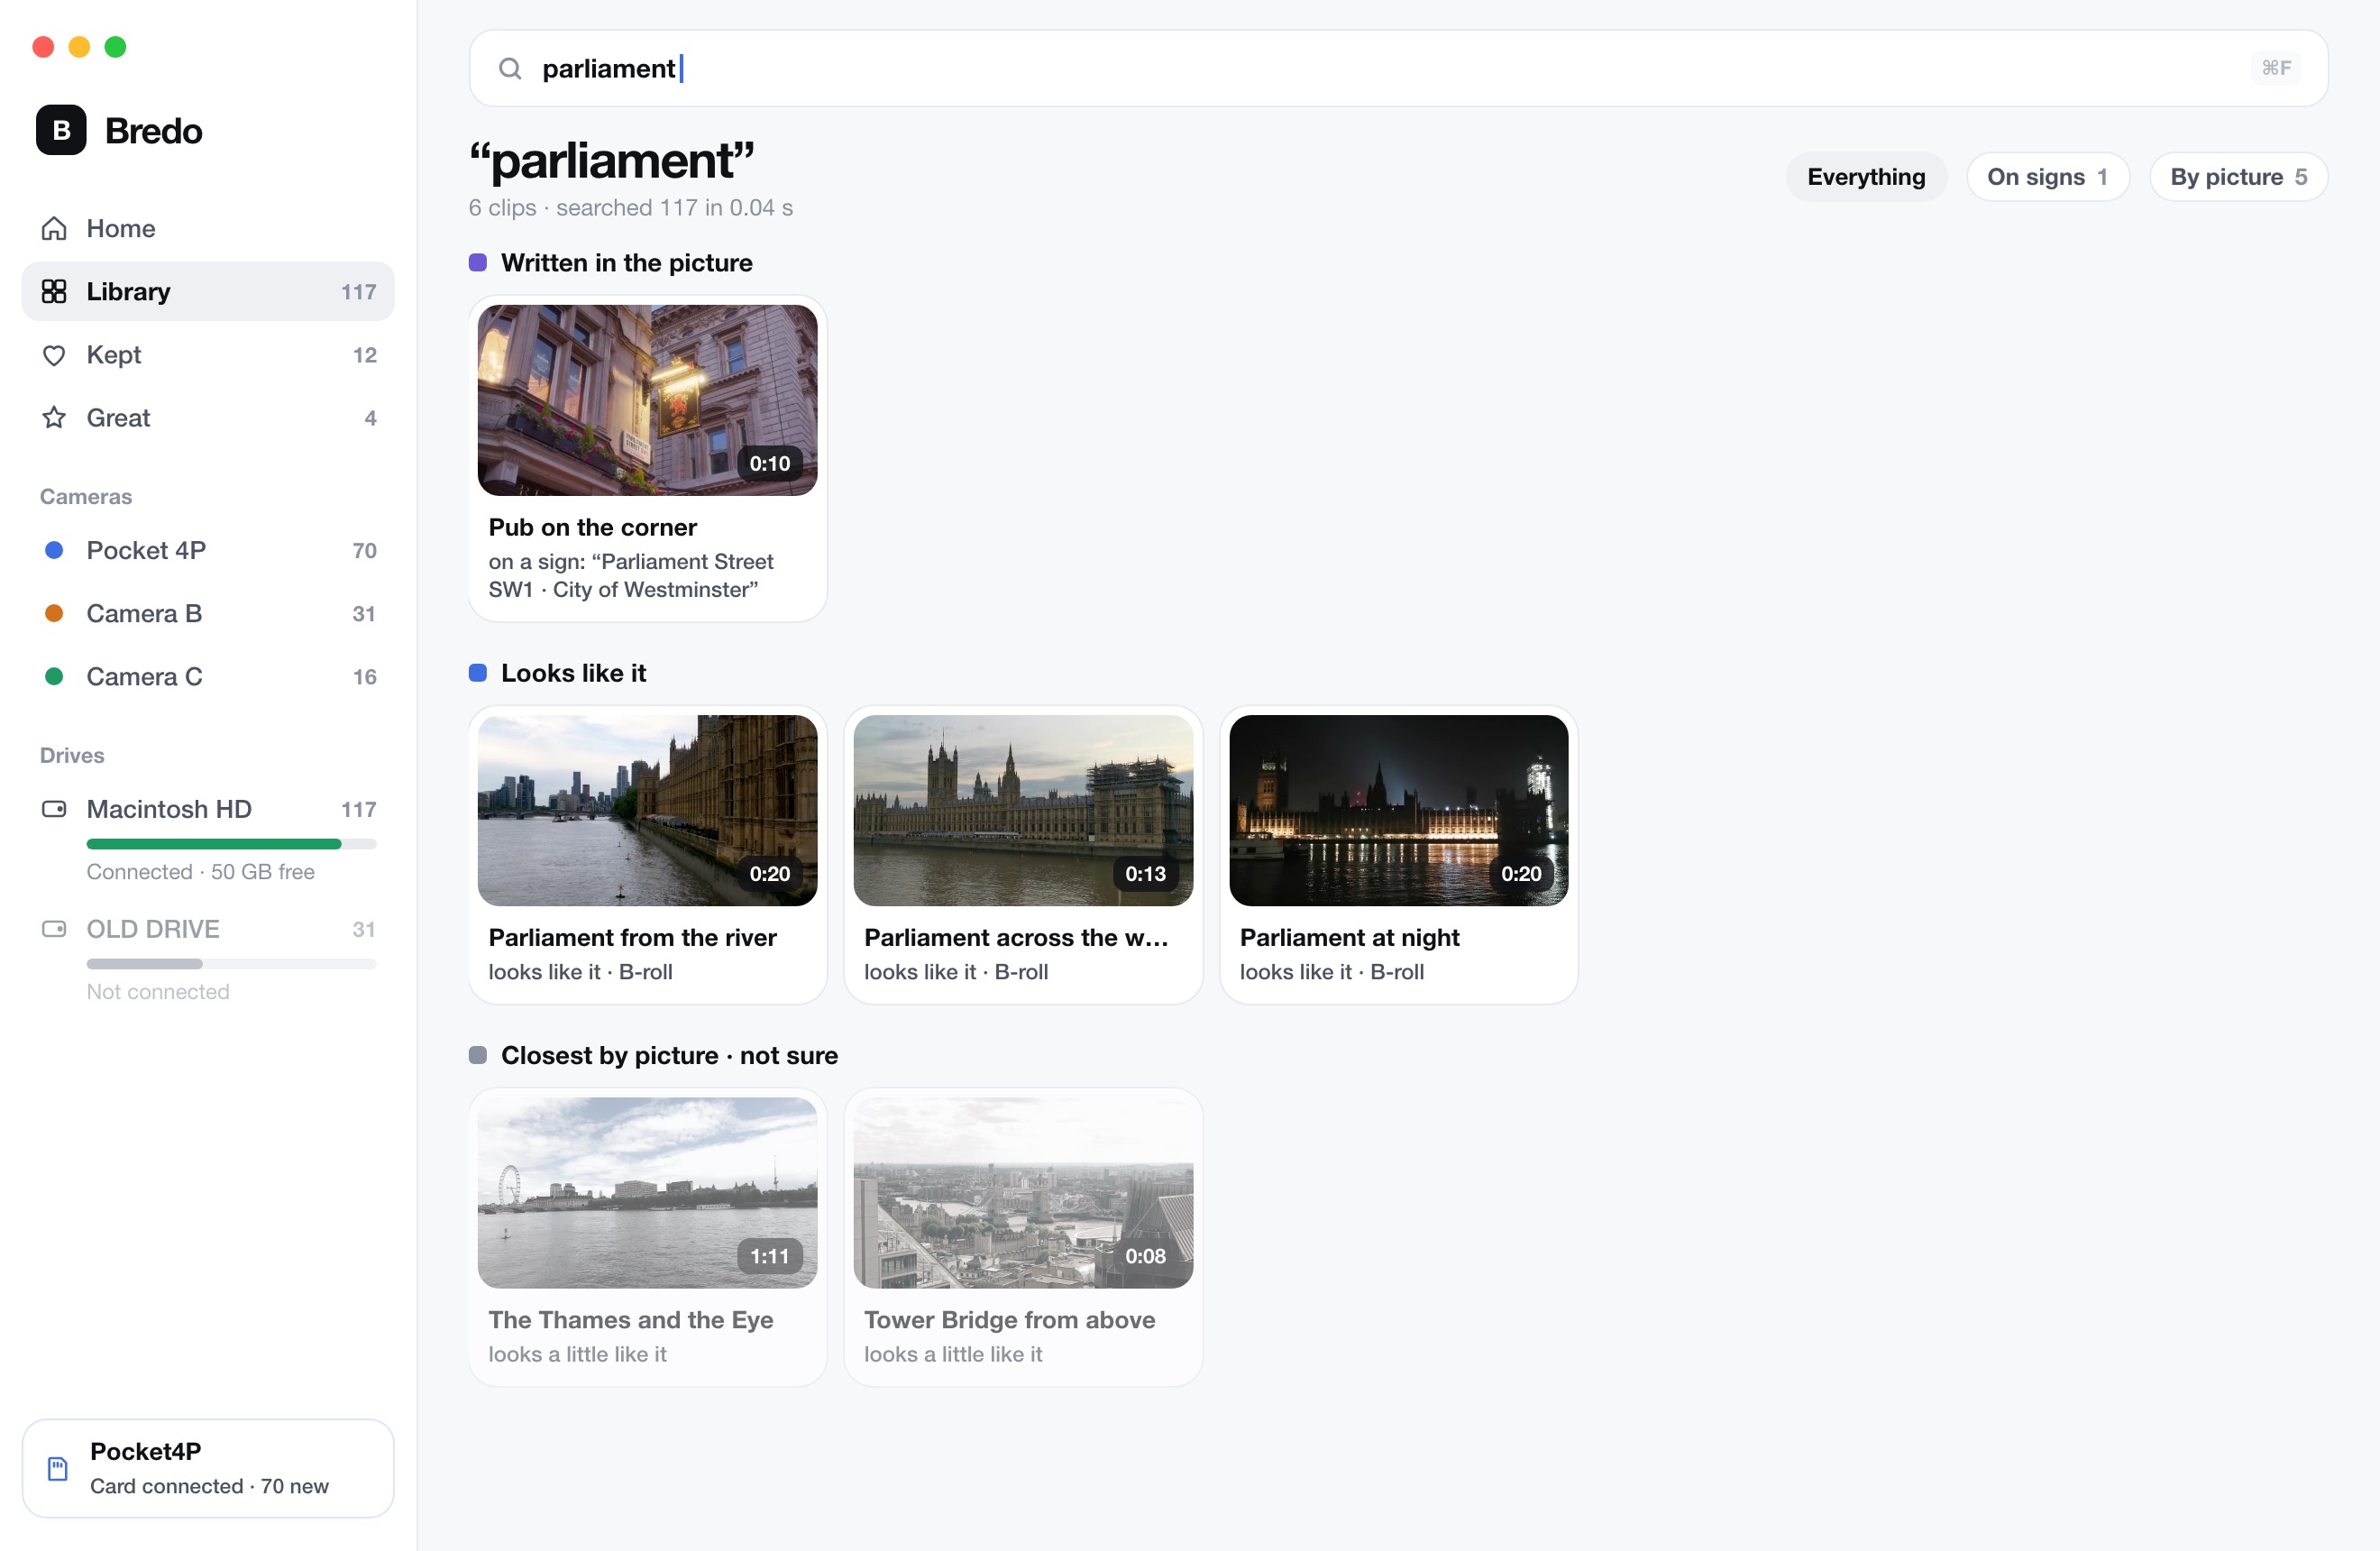Click "6 clips · searched 117" status text
The width and height of the screenshot is (2380, 1551).
630,208
